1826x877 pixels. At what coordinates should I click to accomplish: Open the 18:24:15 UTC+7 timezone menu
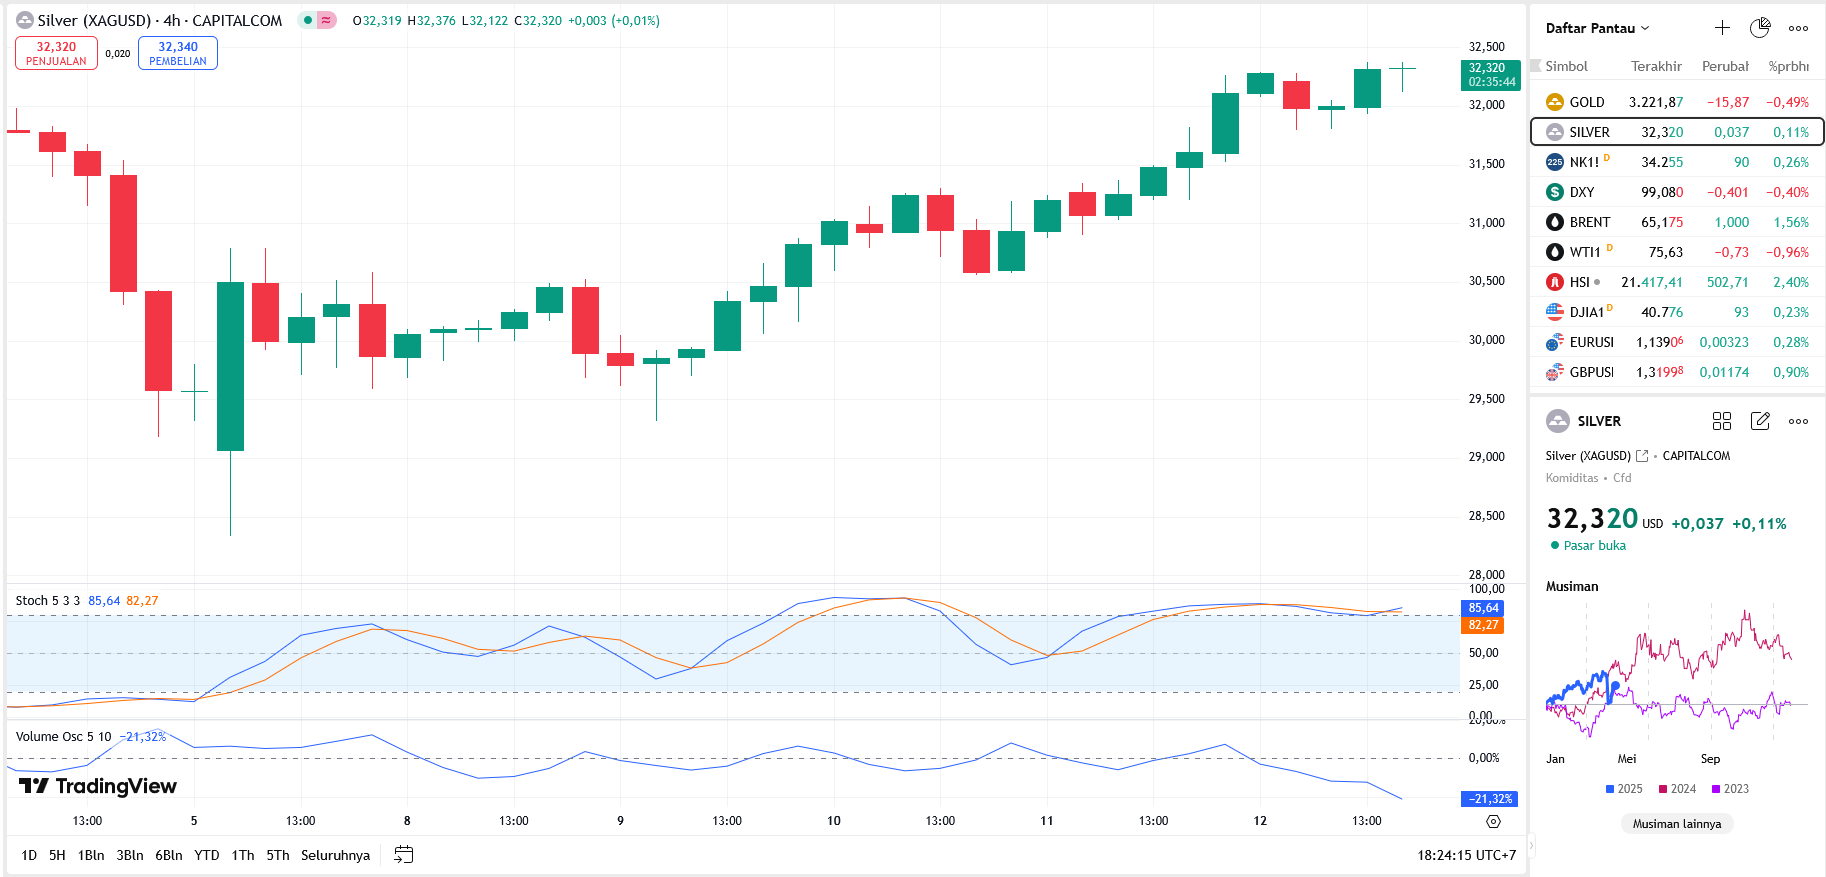[x=1466, y=855]
